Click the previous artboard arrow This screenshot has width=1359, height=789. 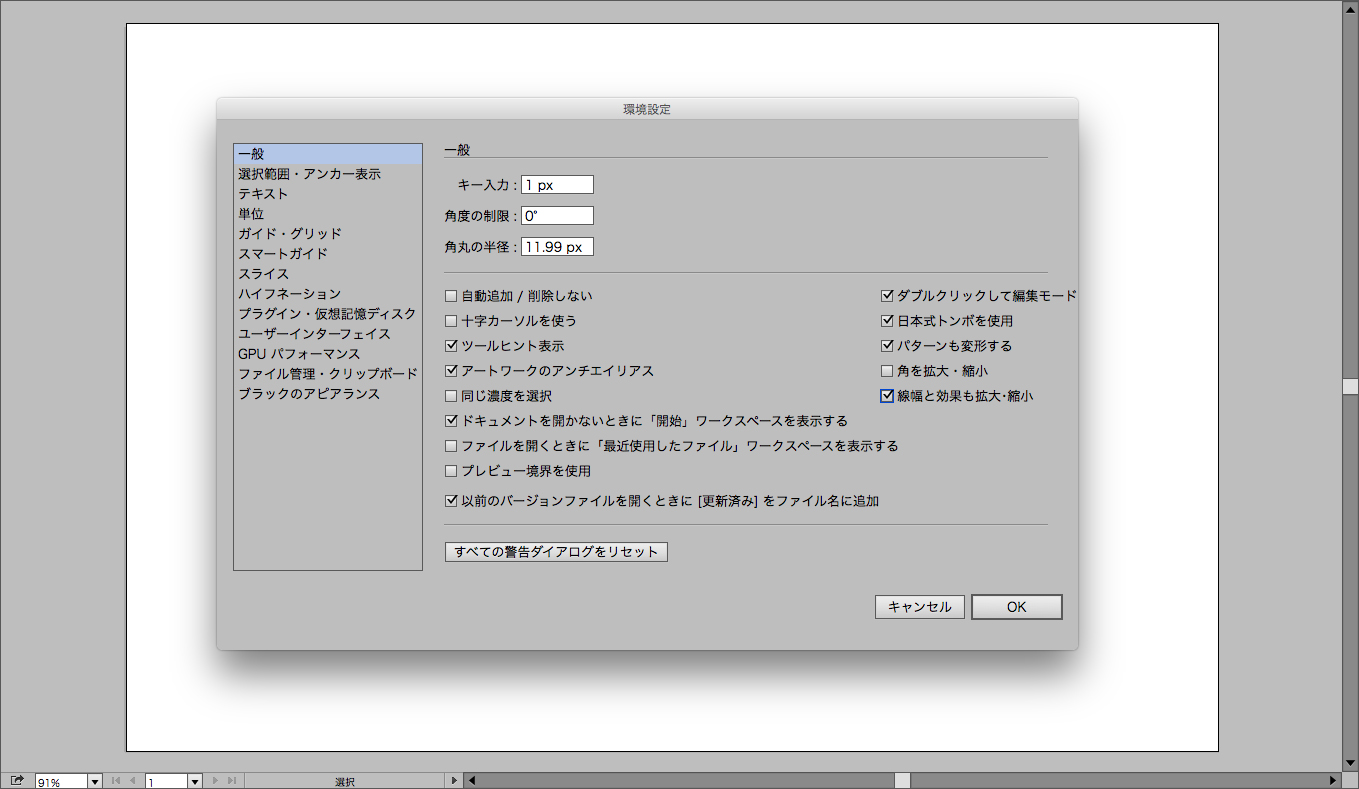coord(132,781)
